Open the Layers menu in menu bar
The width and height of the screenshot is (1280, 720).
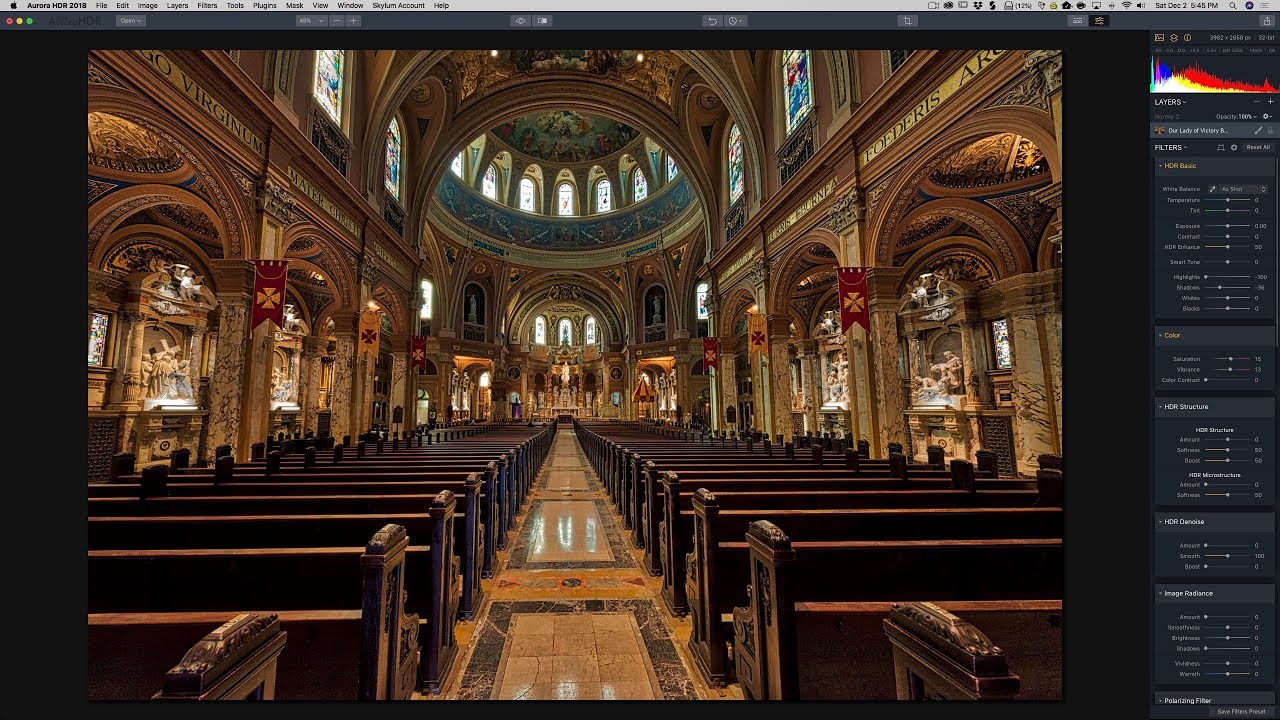tap(177, 5)
